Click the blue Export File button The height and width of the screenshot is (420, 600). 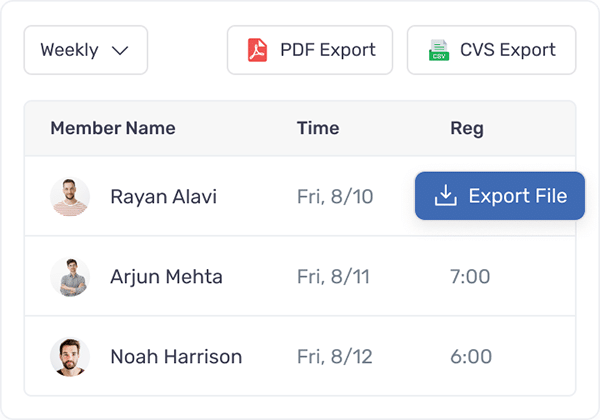coord(500,196)
